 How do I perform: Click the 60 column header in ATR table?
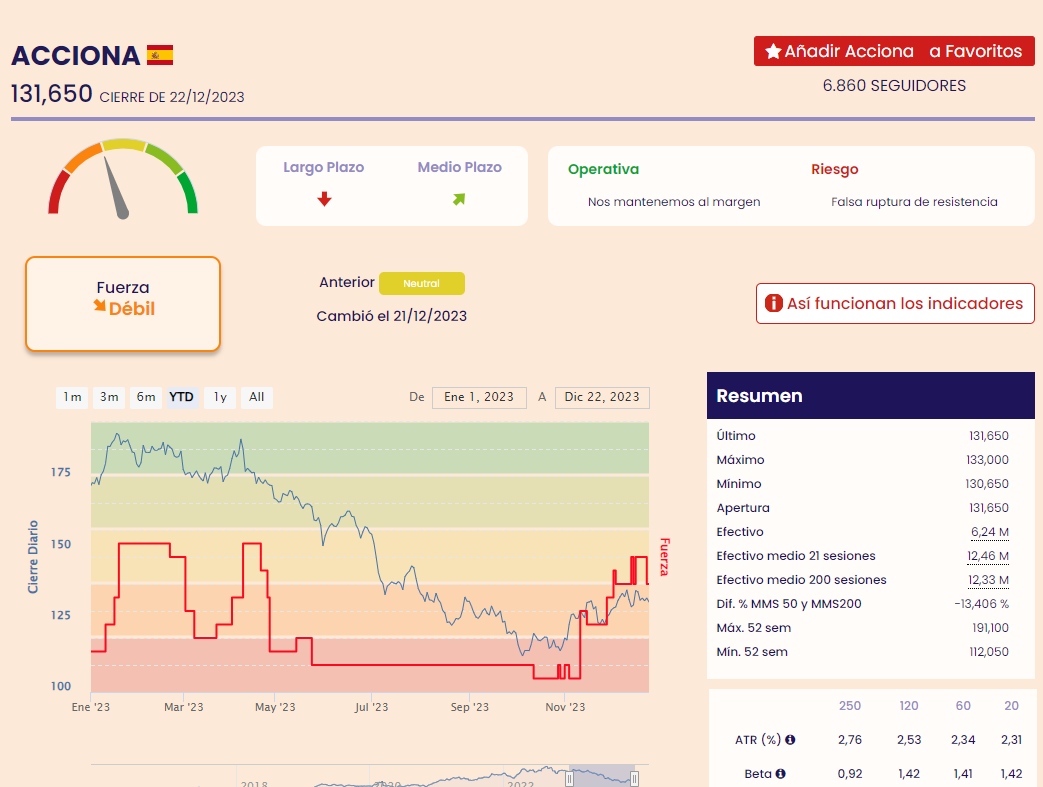pos(963,706)
